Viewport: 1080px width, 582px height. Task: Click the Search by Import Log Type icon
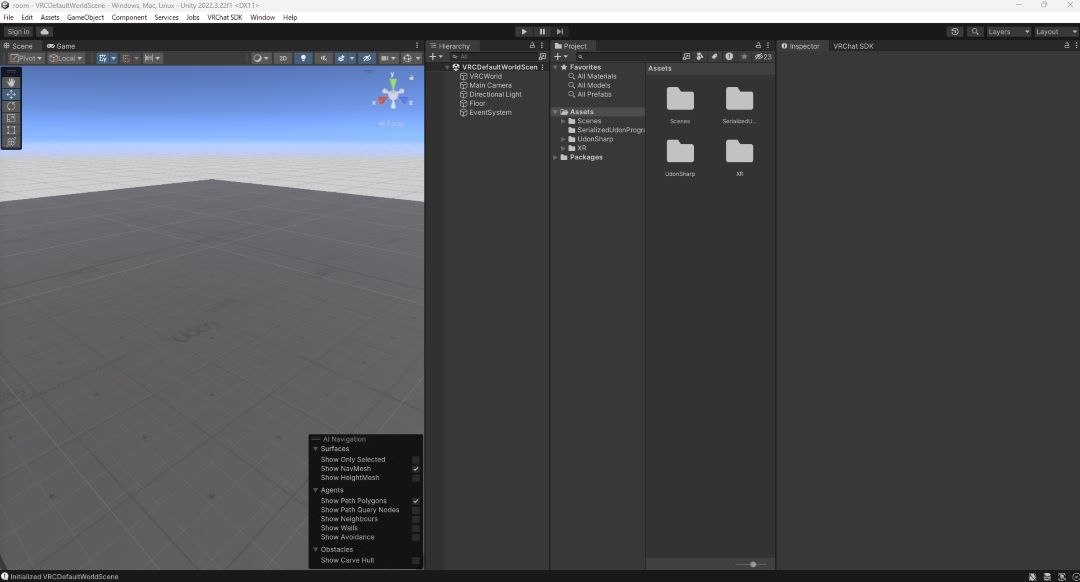point(729,56)
